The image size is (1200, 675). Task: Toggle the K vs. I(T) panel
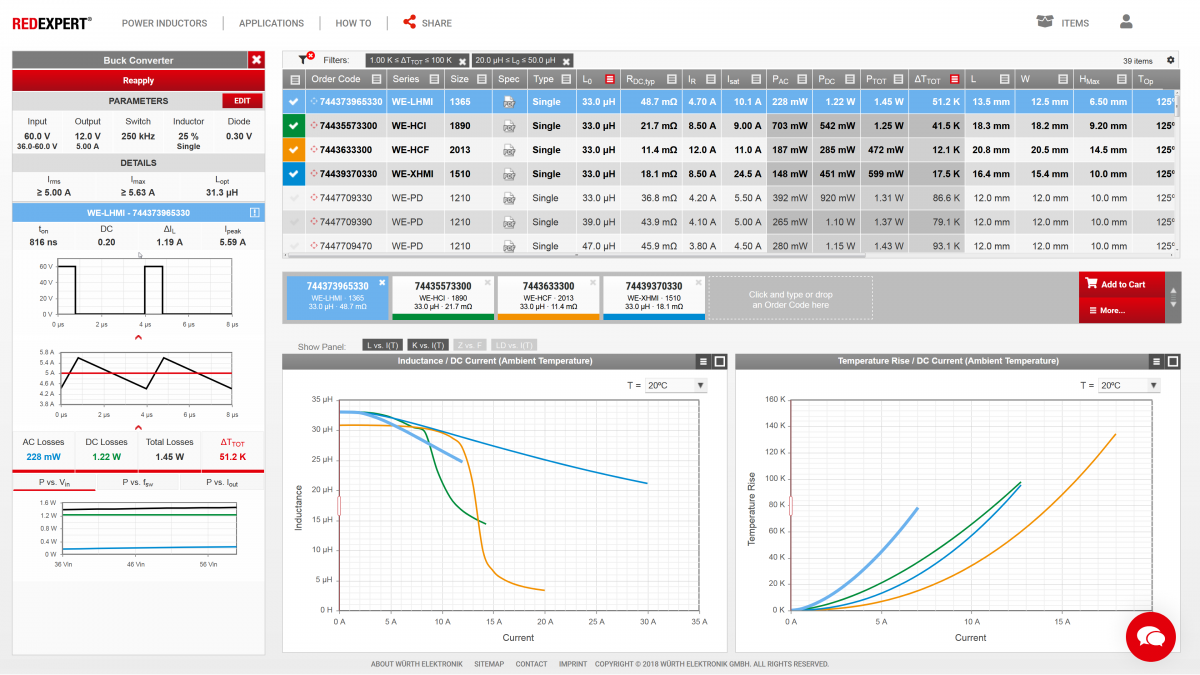(428, 345)
